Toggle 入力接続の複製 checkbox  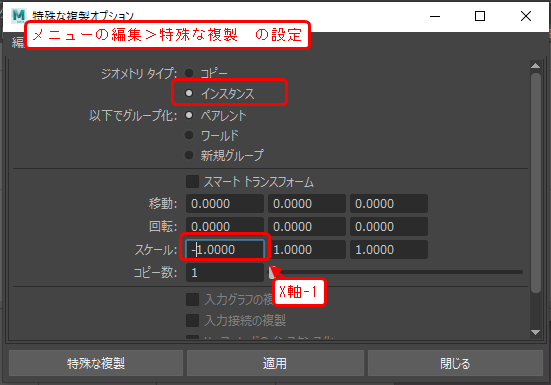click(192, 320)
